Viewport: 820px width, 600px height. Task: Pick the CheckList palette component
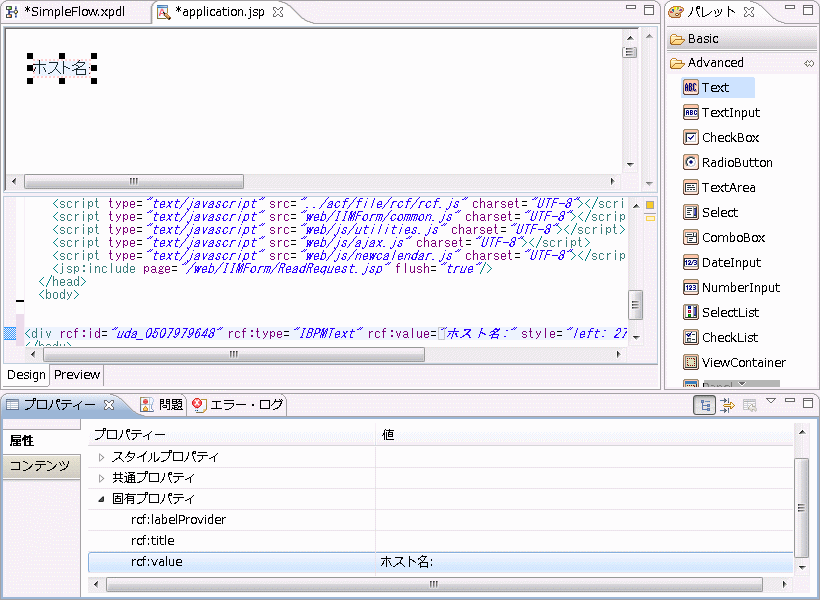click(x=721, y=337)
